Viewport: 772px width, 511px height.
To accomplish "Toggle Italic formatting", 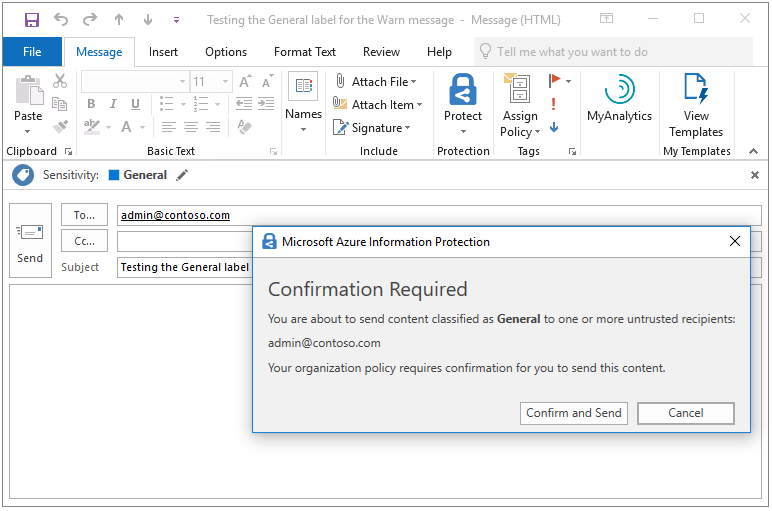I will tap(113, 104).
